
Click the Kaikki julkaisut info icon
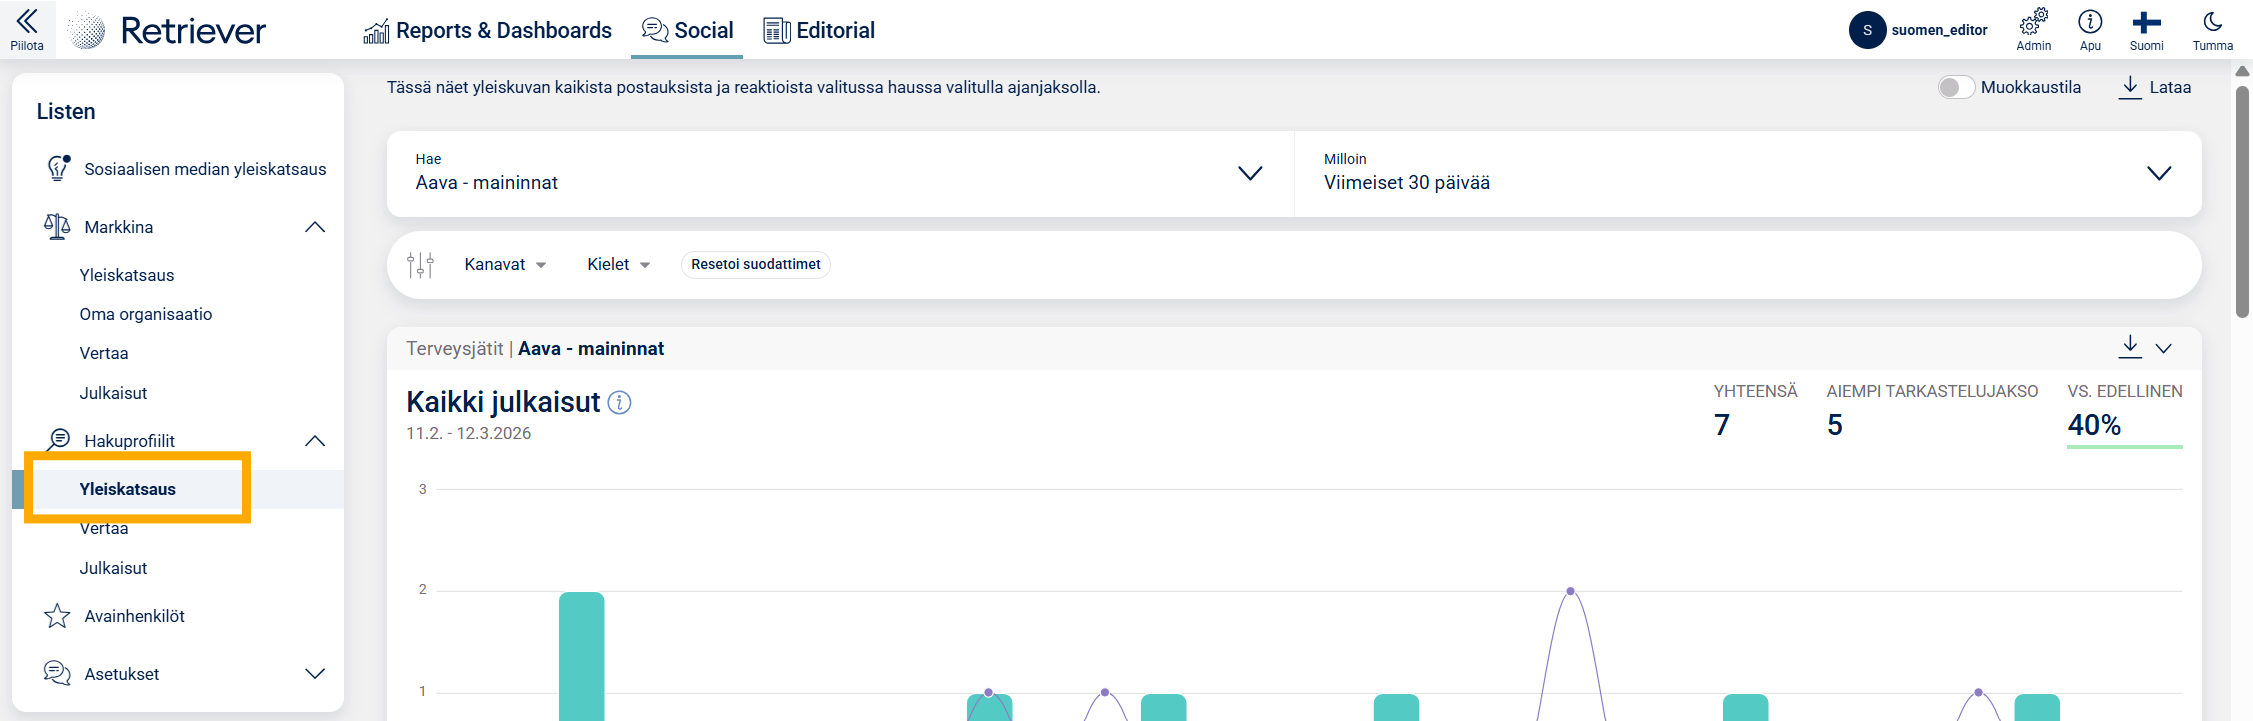click(620, 403)
